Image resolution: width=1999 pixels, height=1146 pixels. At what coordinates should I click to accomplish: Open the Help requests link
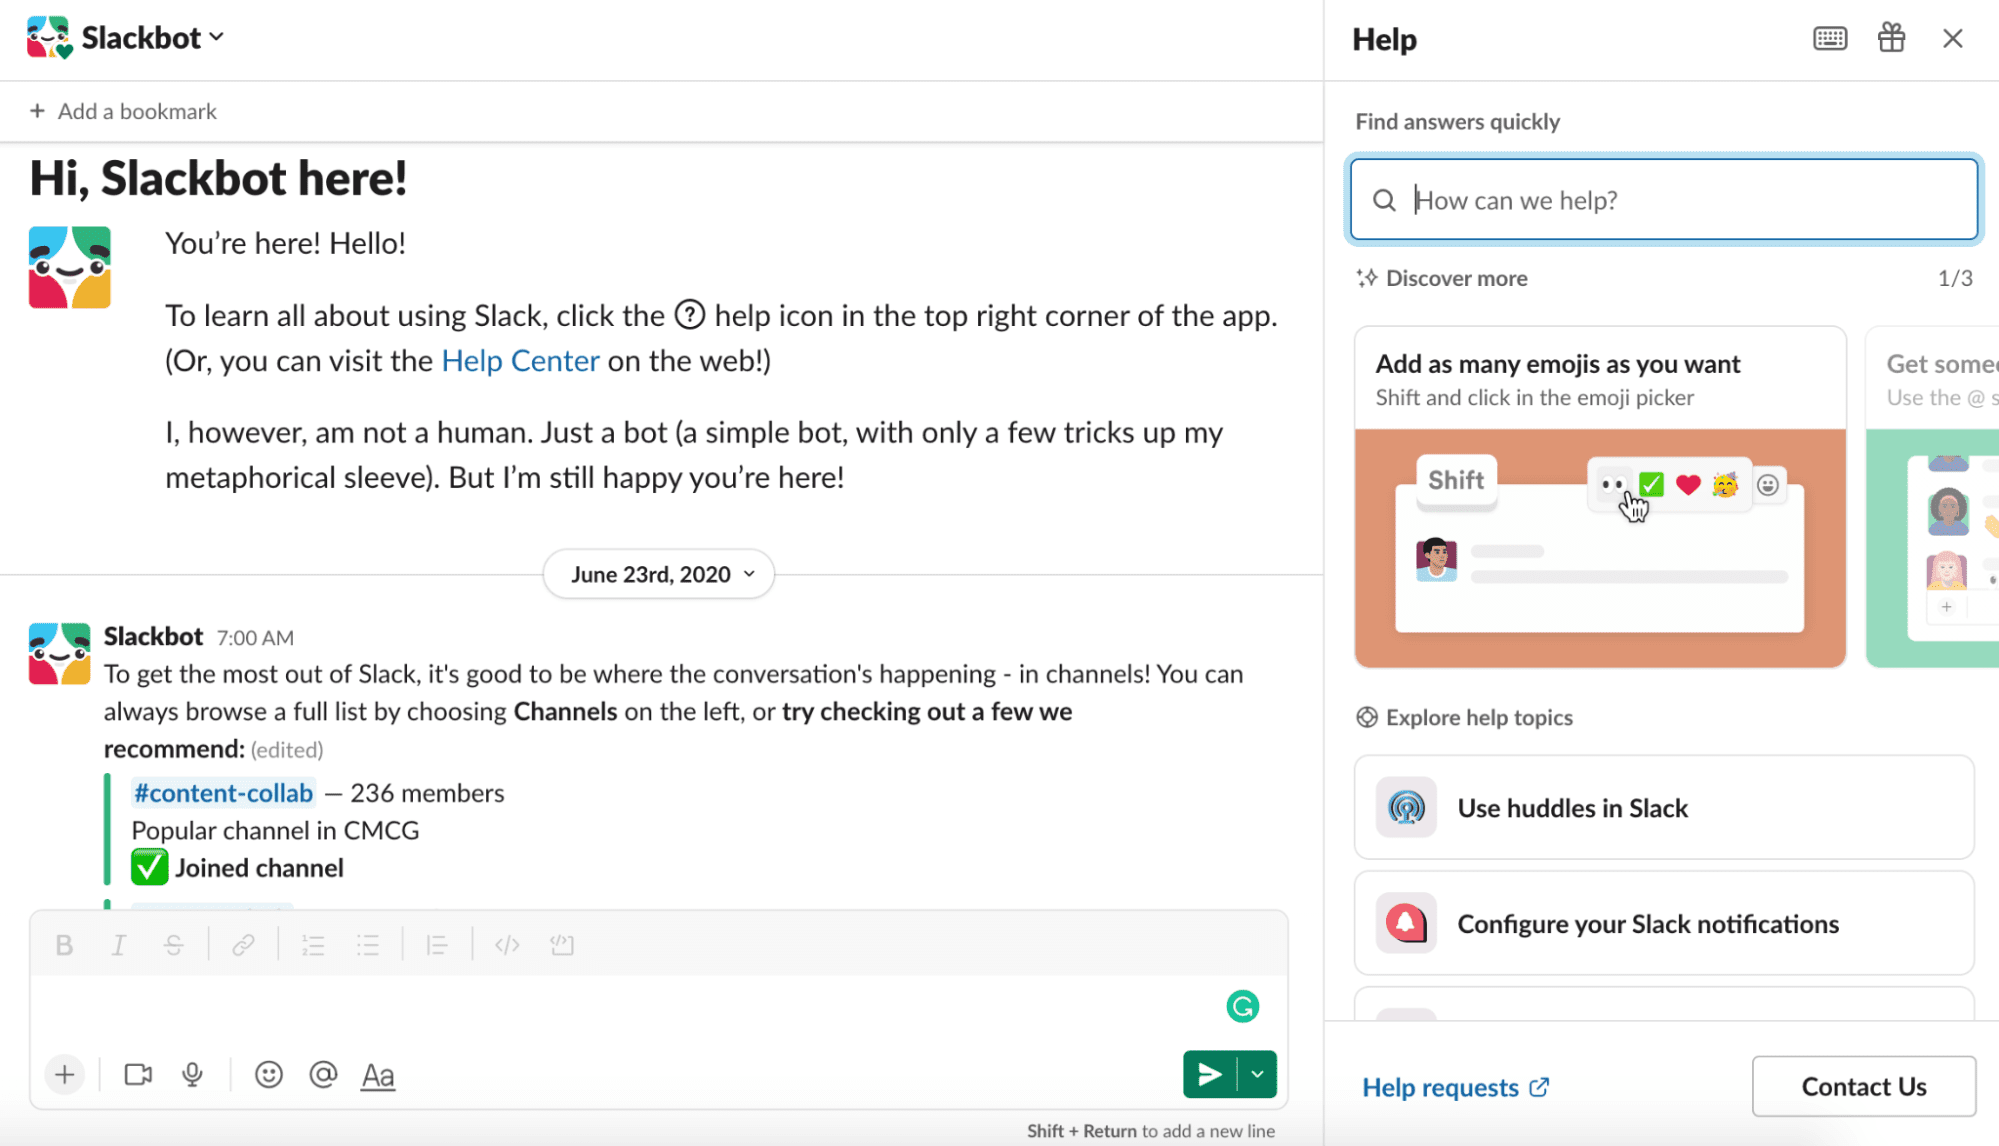1456,1087
